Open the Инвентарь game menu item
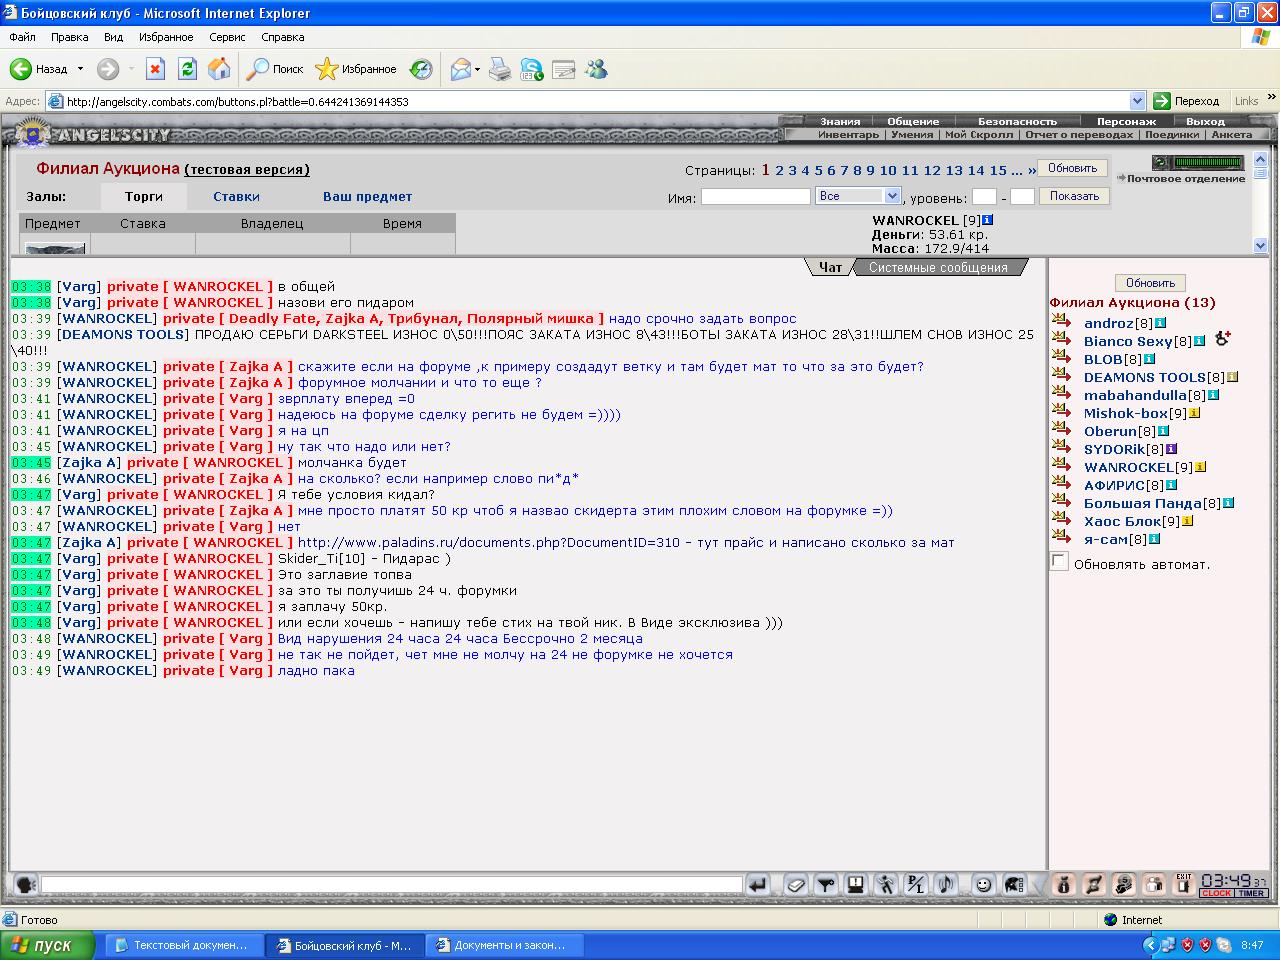Image resolution: width=1280 pixels, height=960 pixels. (x=848, y=134)
